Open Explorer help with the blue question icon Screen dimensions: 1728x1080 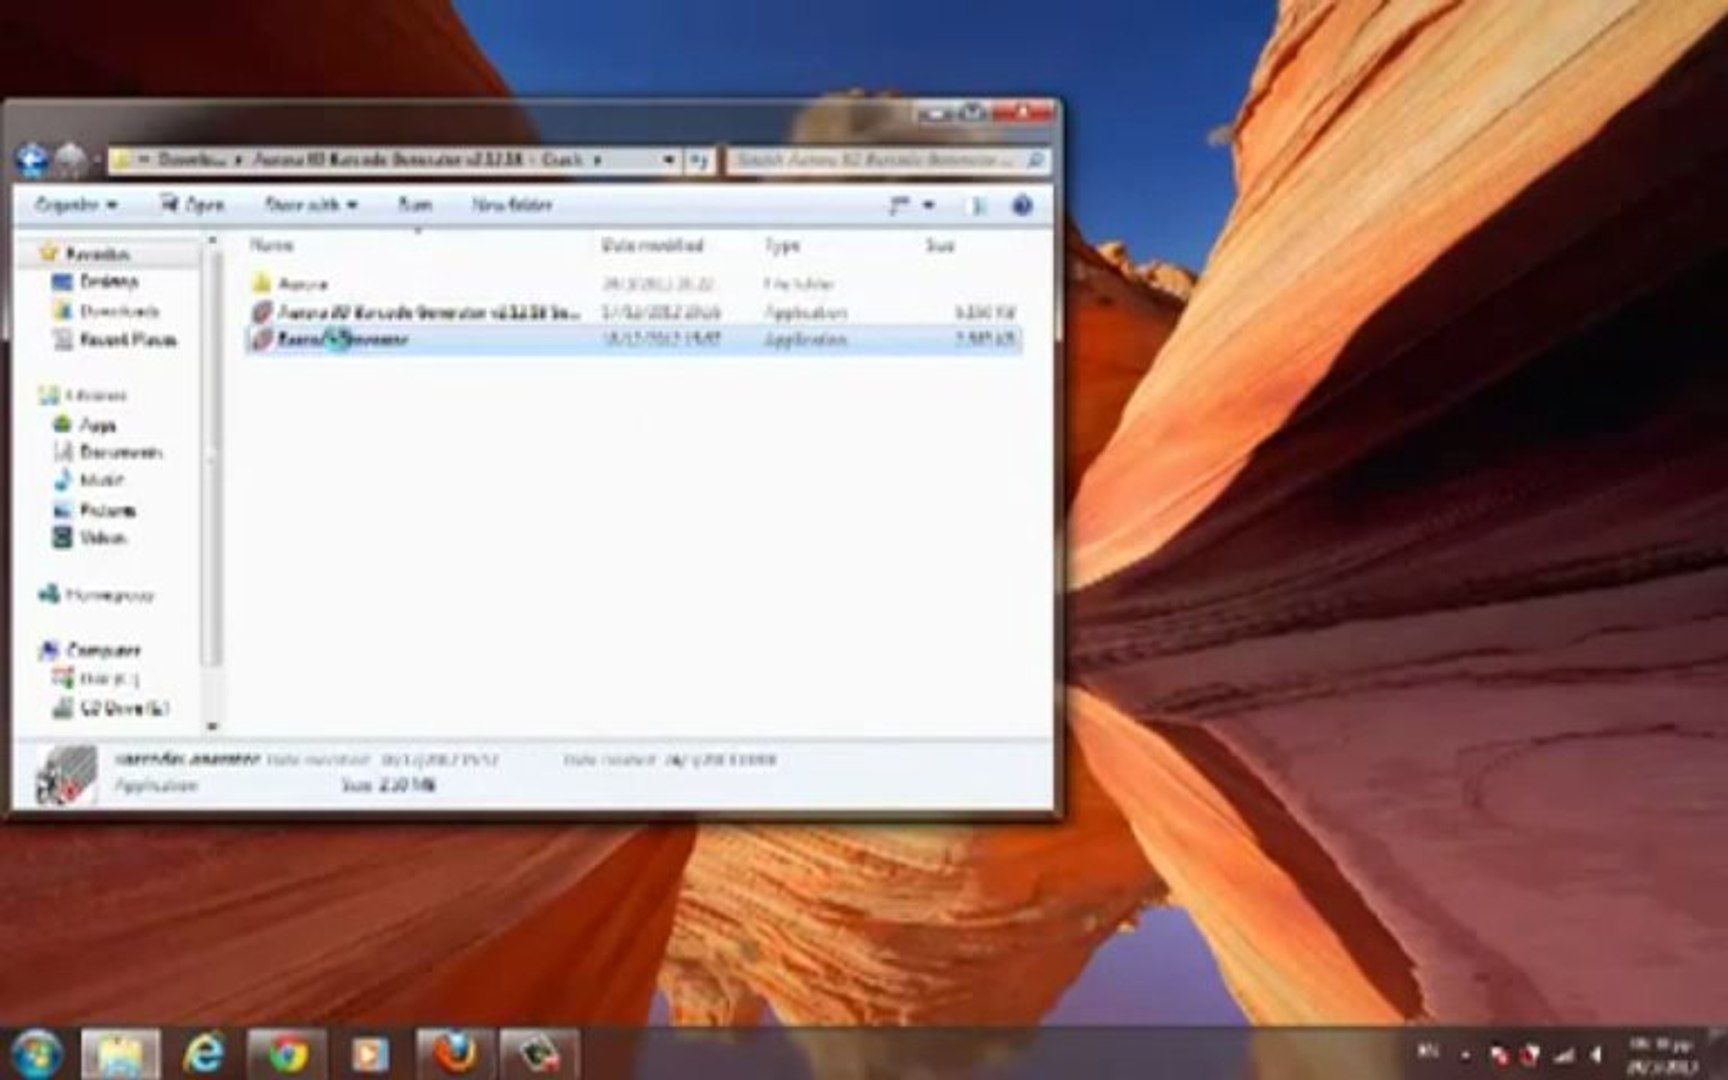[1022, 205]
